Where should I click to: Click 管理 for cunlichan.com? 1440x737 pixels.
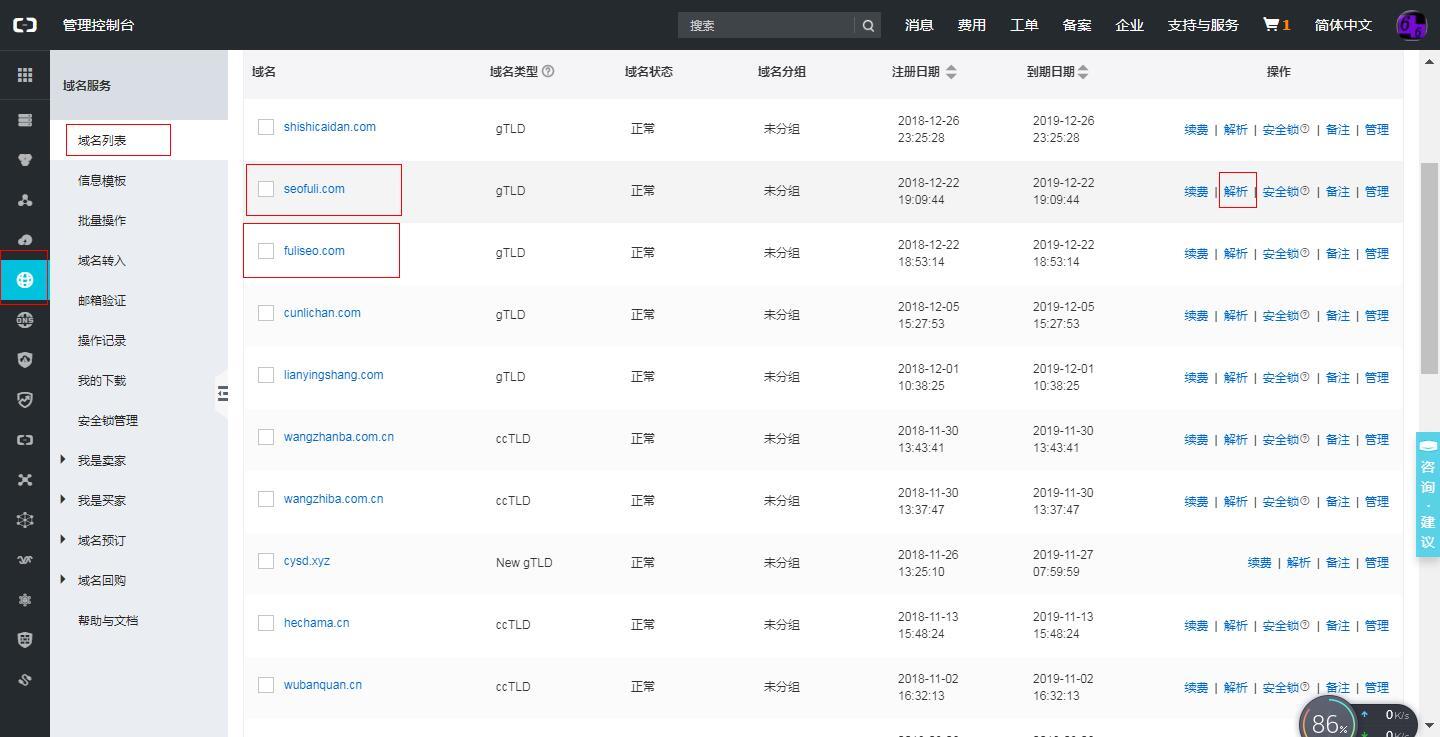[1377, 315]
